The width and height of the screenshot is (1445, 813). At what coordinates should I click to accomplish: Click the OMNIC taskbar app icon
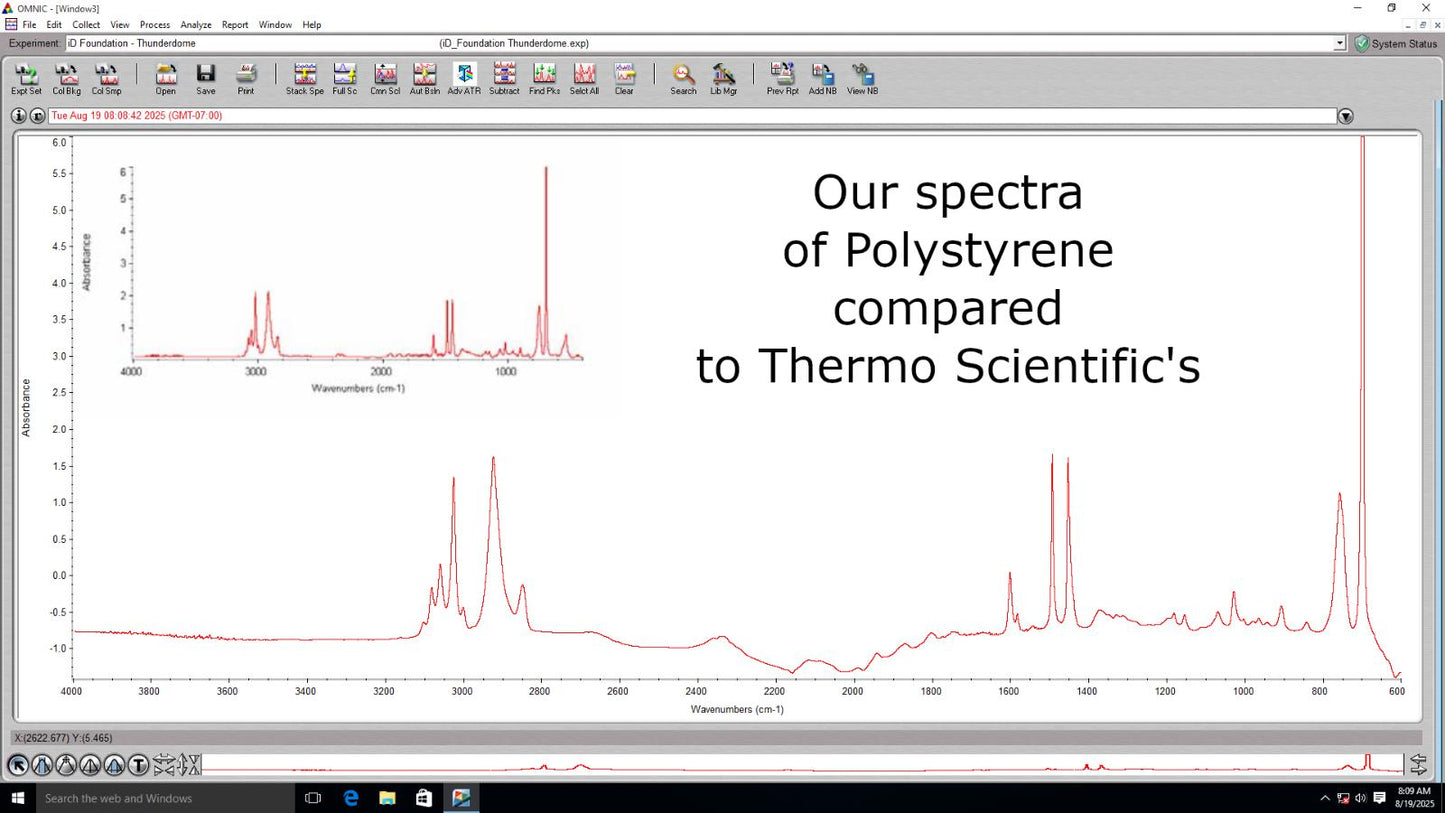coord(461,798)
